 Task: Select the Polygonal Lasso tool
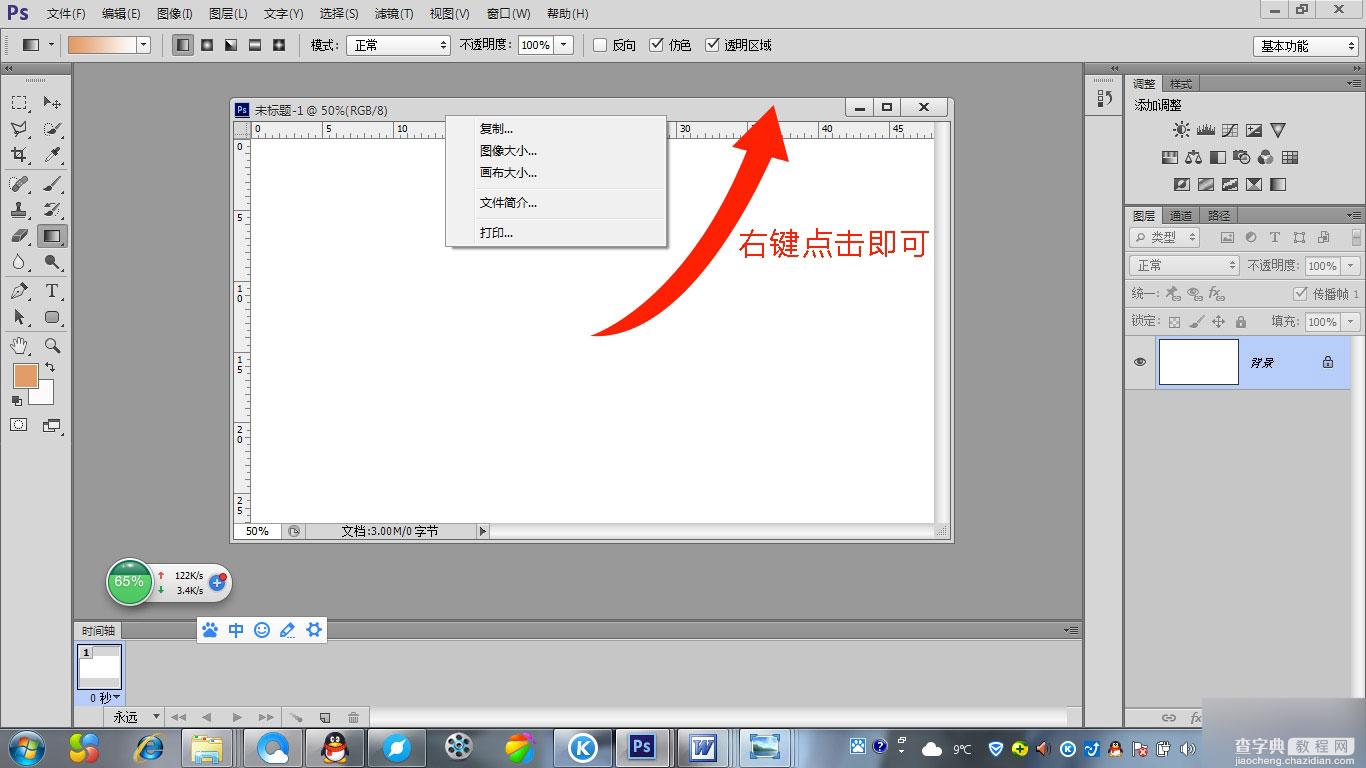click(19, 129)
